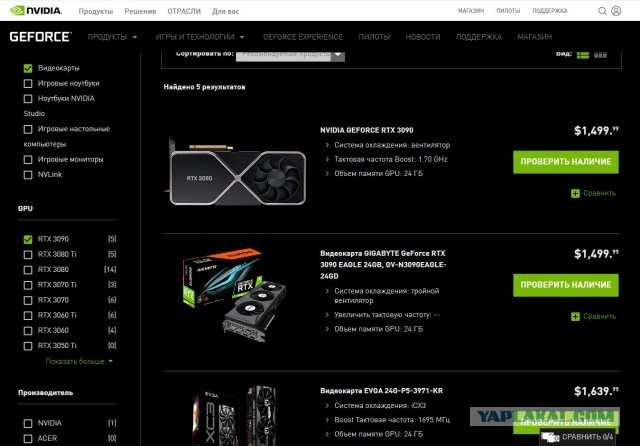Open the search magnifier icon
This screenshot has width=640, height=446.
click(602, 11)
